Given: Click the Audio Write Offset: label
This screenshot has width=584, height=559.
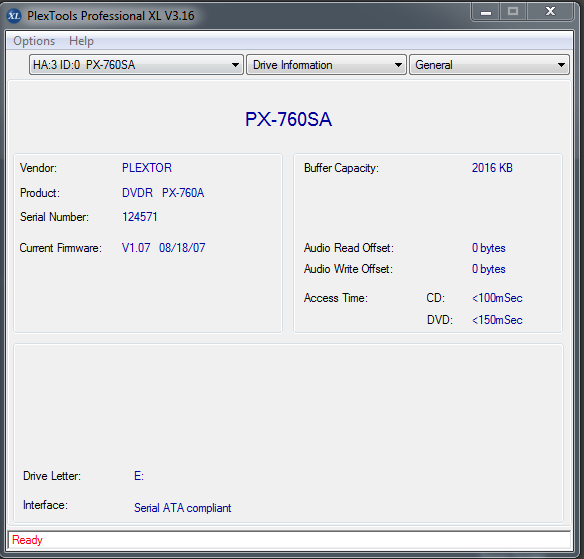Looking at the screenshot, I should point(348,269).
